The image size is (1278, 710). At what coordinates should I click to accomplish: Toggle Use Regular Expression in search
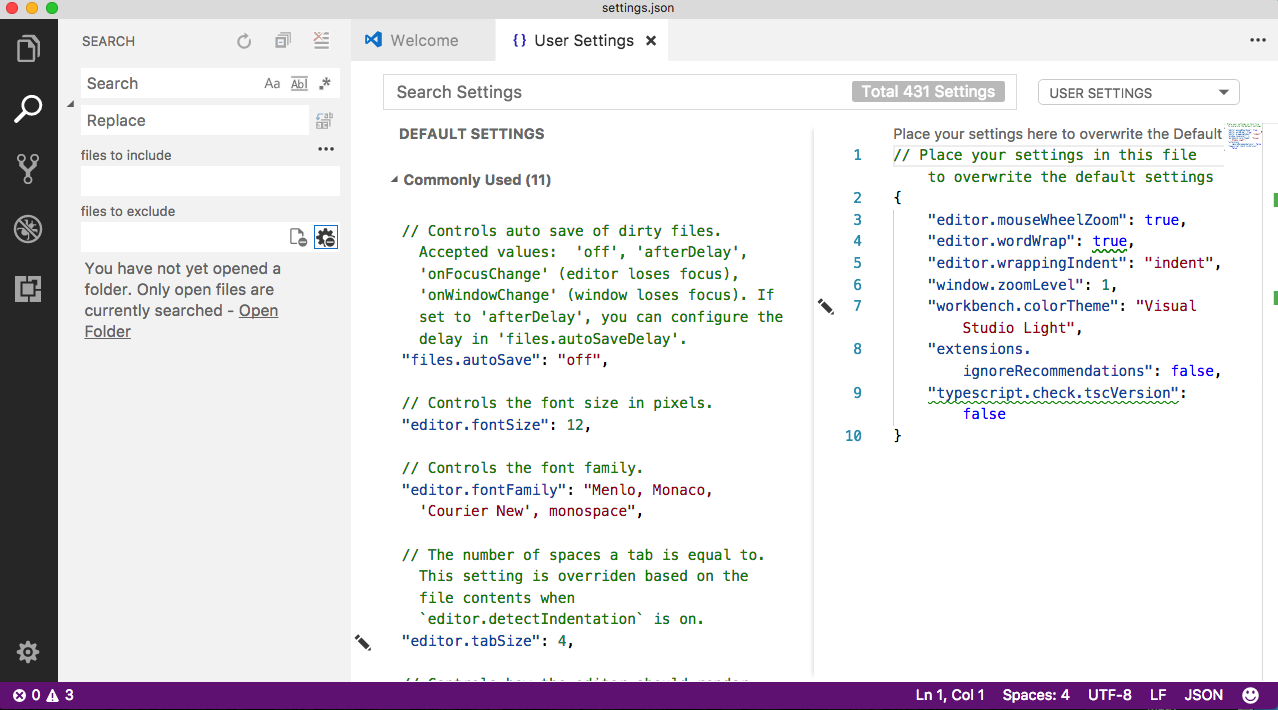325,84
